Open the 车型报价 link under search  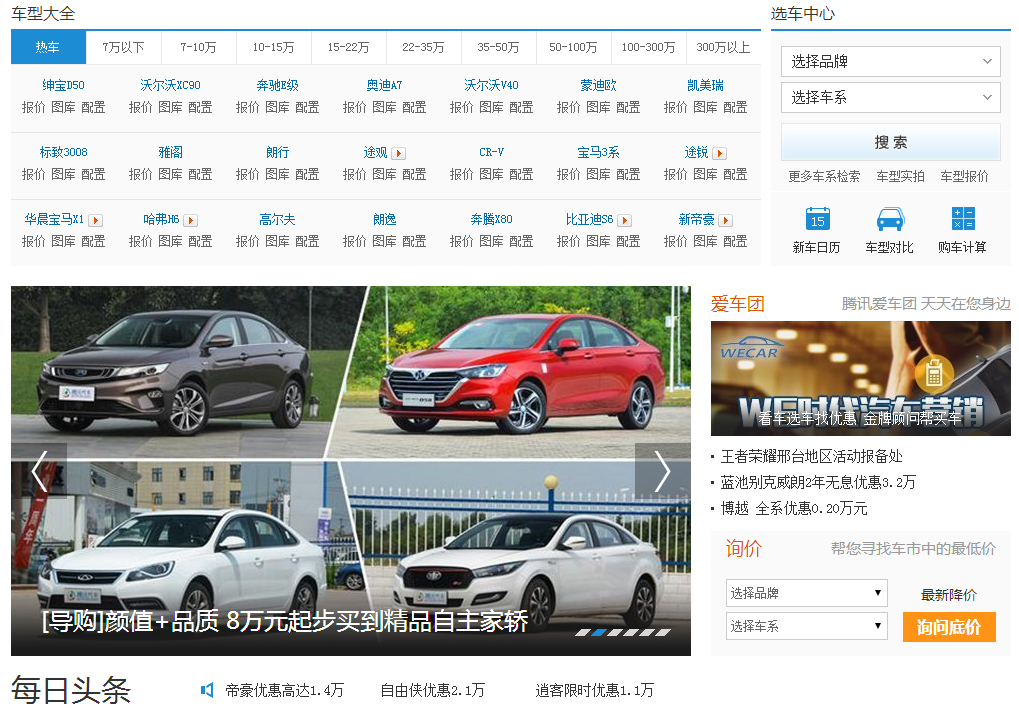coord(964,177)
